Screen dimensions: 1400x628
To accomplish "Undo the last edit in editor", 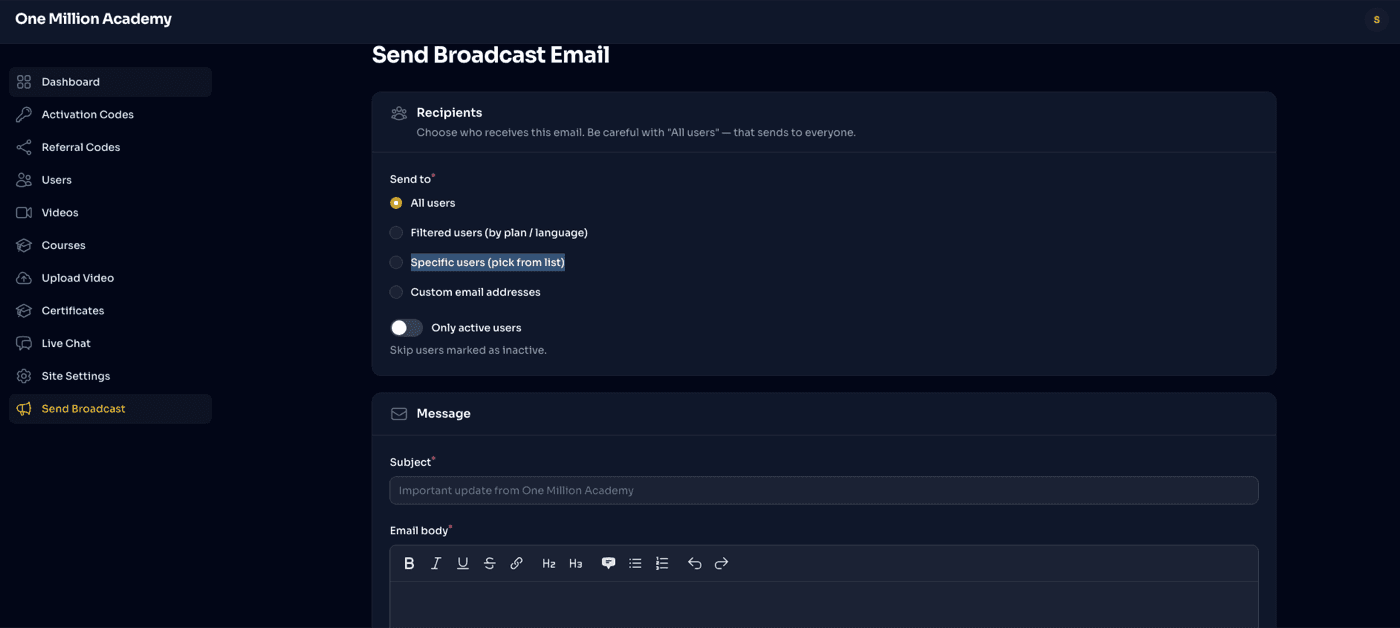I will (x=694, y=563).
